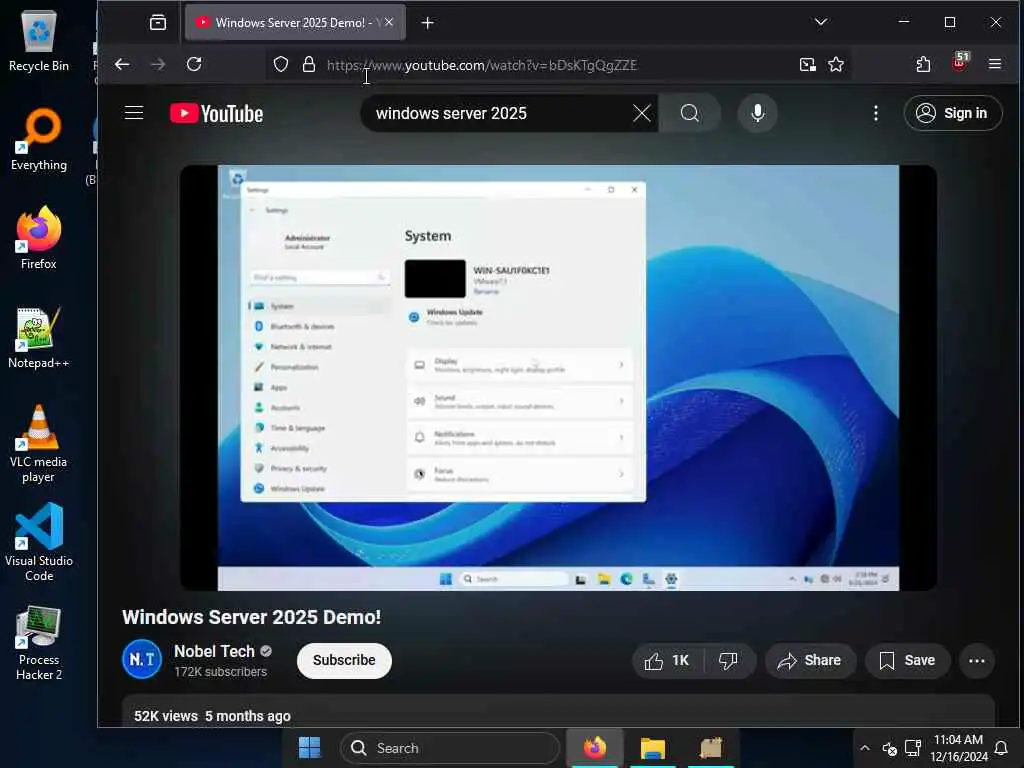
Task: Open the Firefox application menu
Action: (995, 64)
